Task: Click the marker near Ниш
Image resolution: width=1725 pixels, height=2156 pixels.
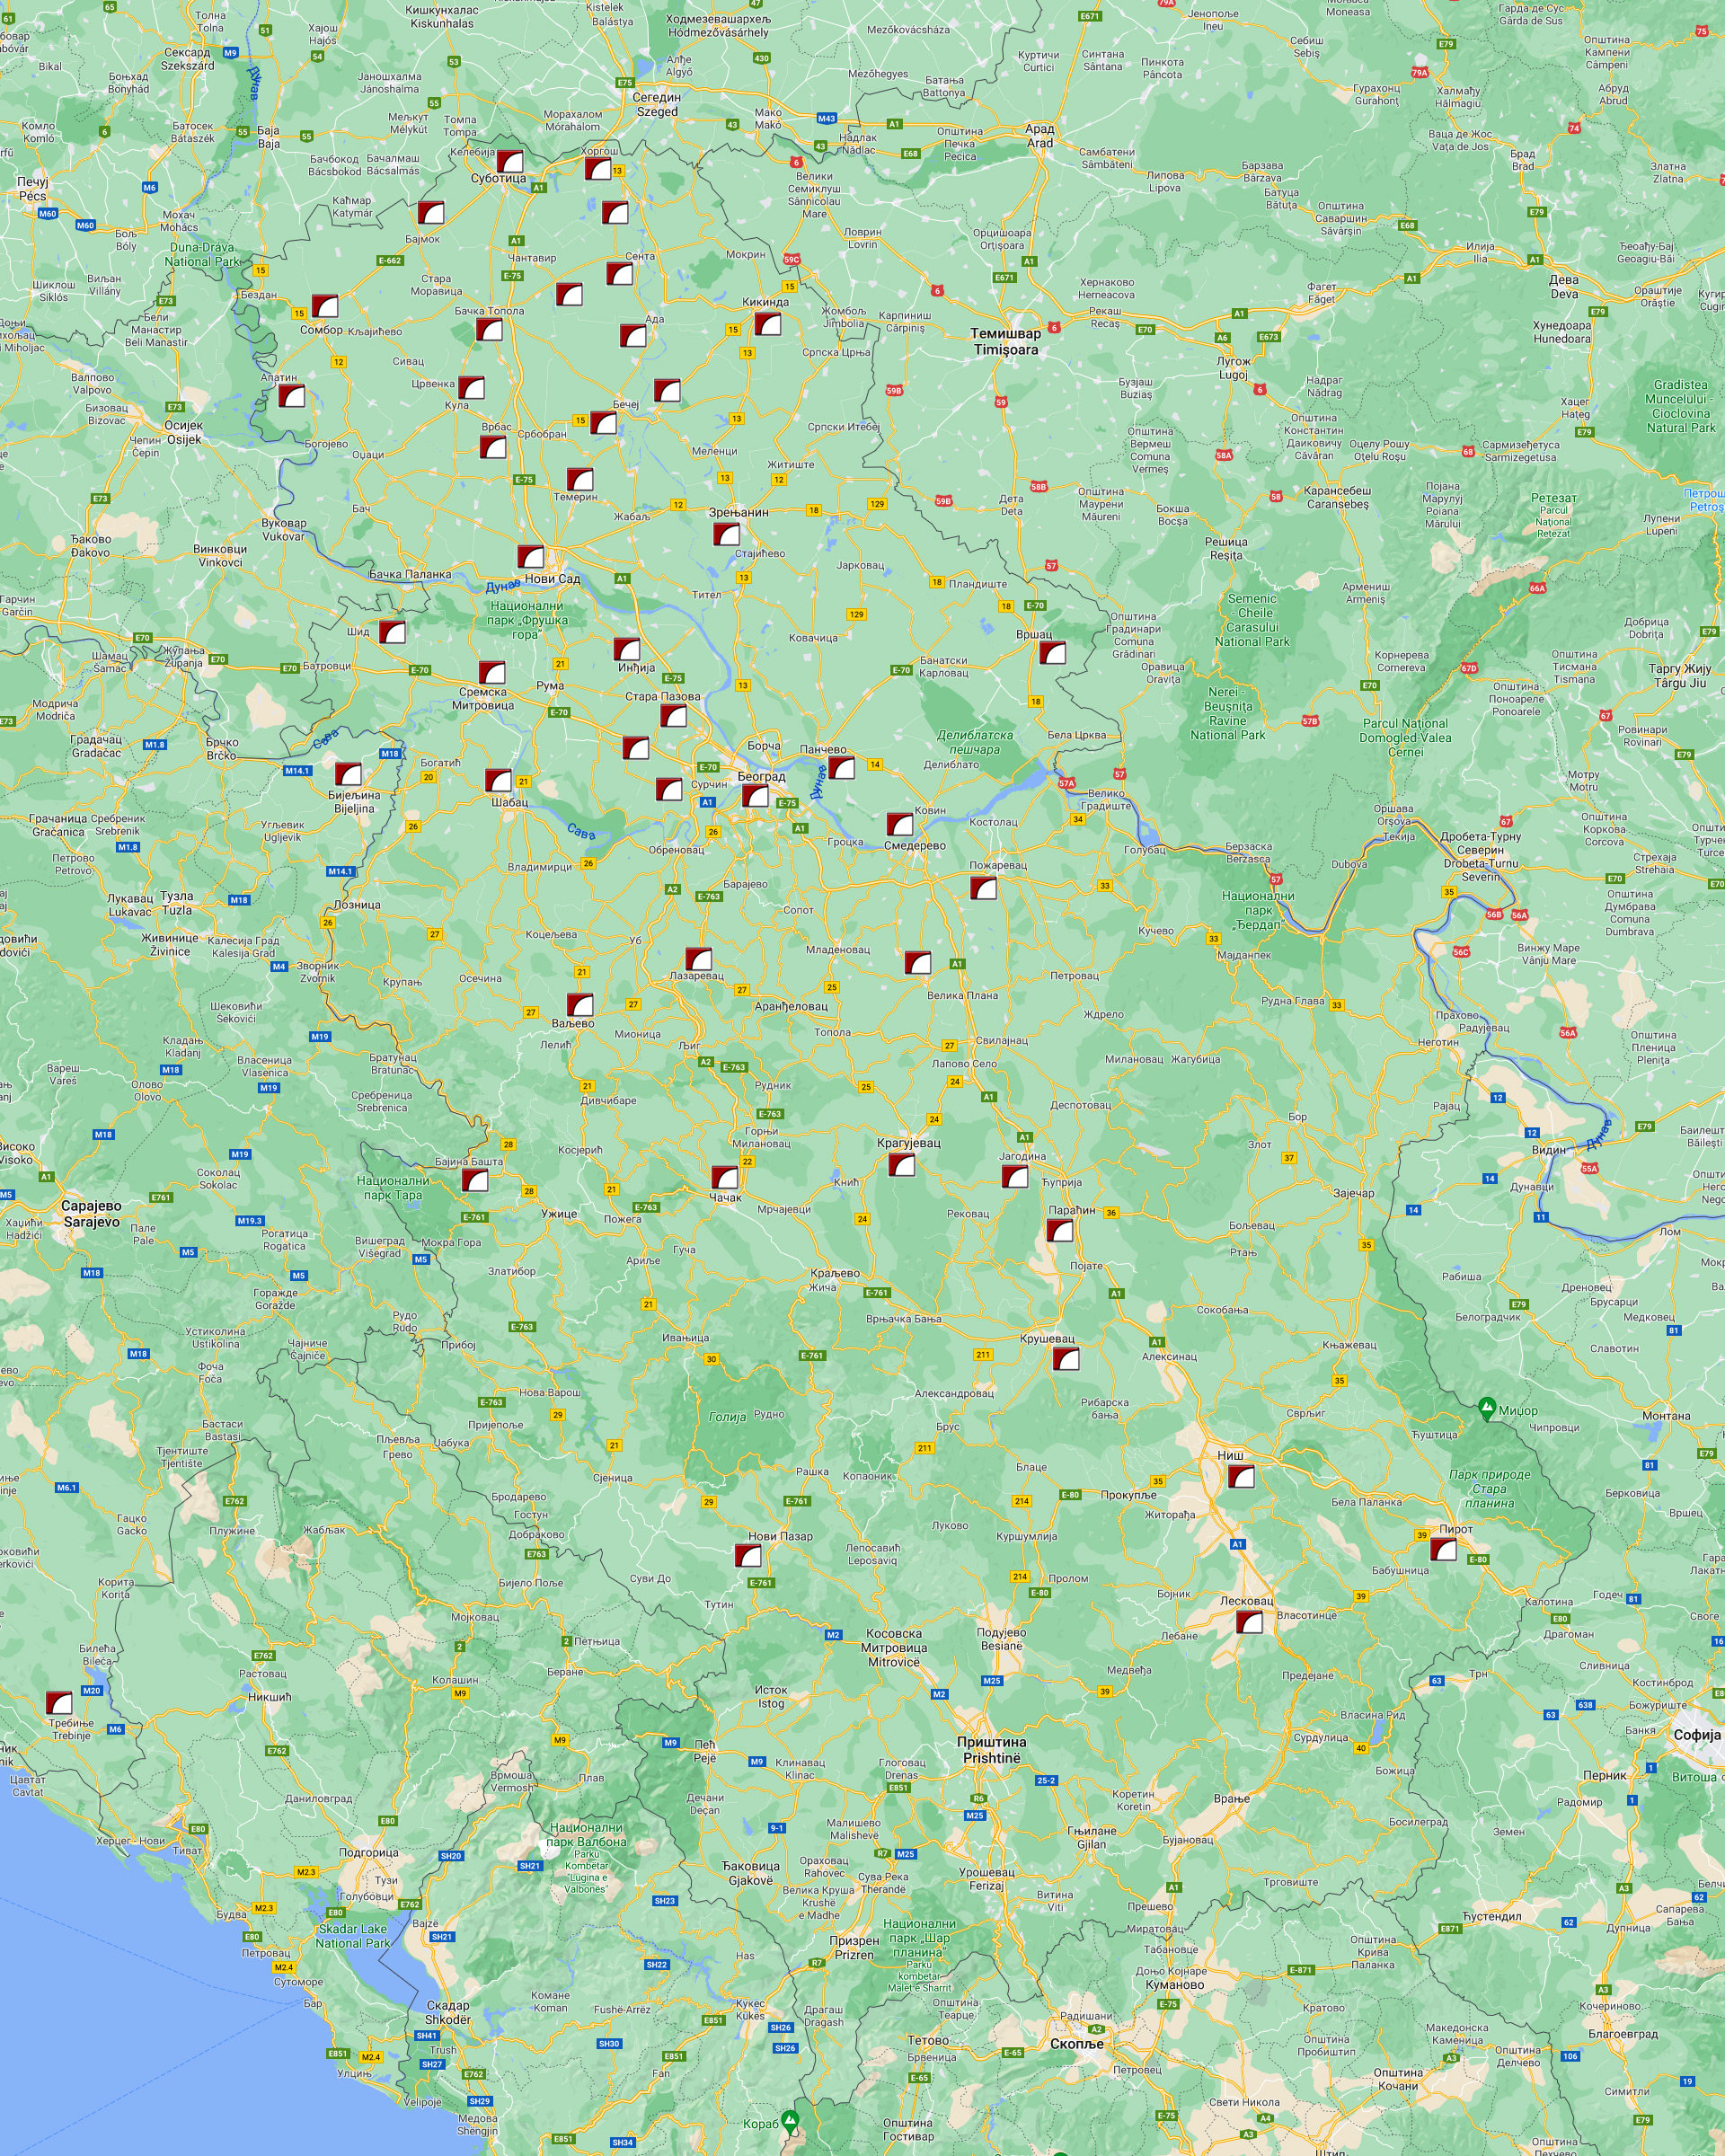Action: tap(1241, 1477)
